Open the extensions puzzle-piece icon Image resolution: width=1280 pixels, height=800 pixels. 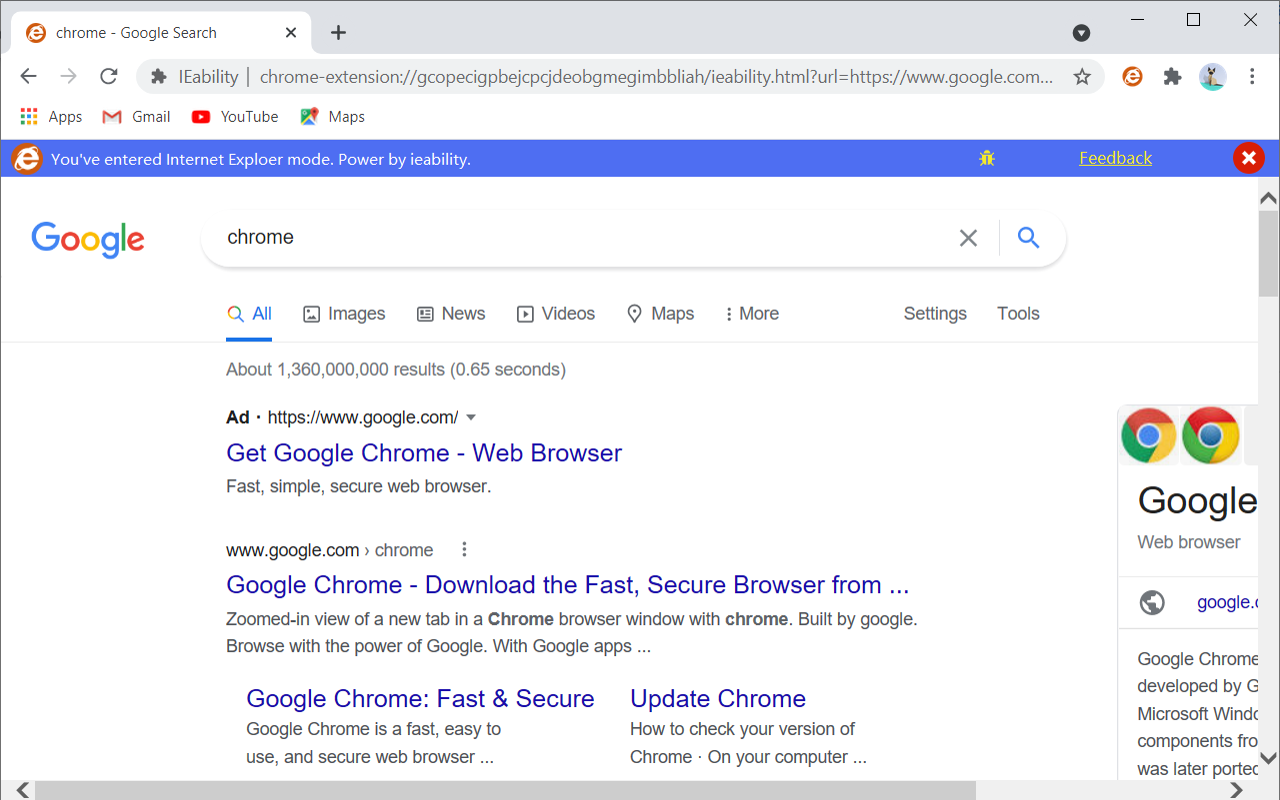(1172, 76)
